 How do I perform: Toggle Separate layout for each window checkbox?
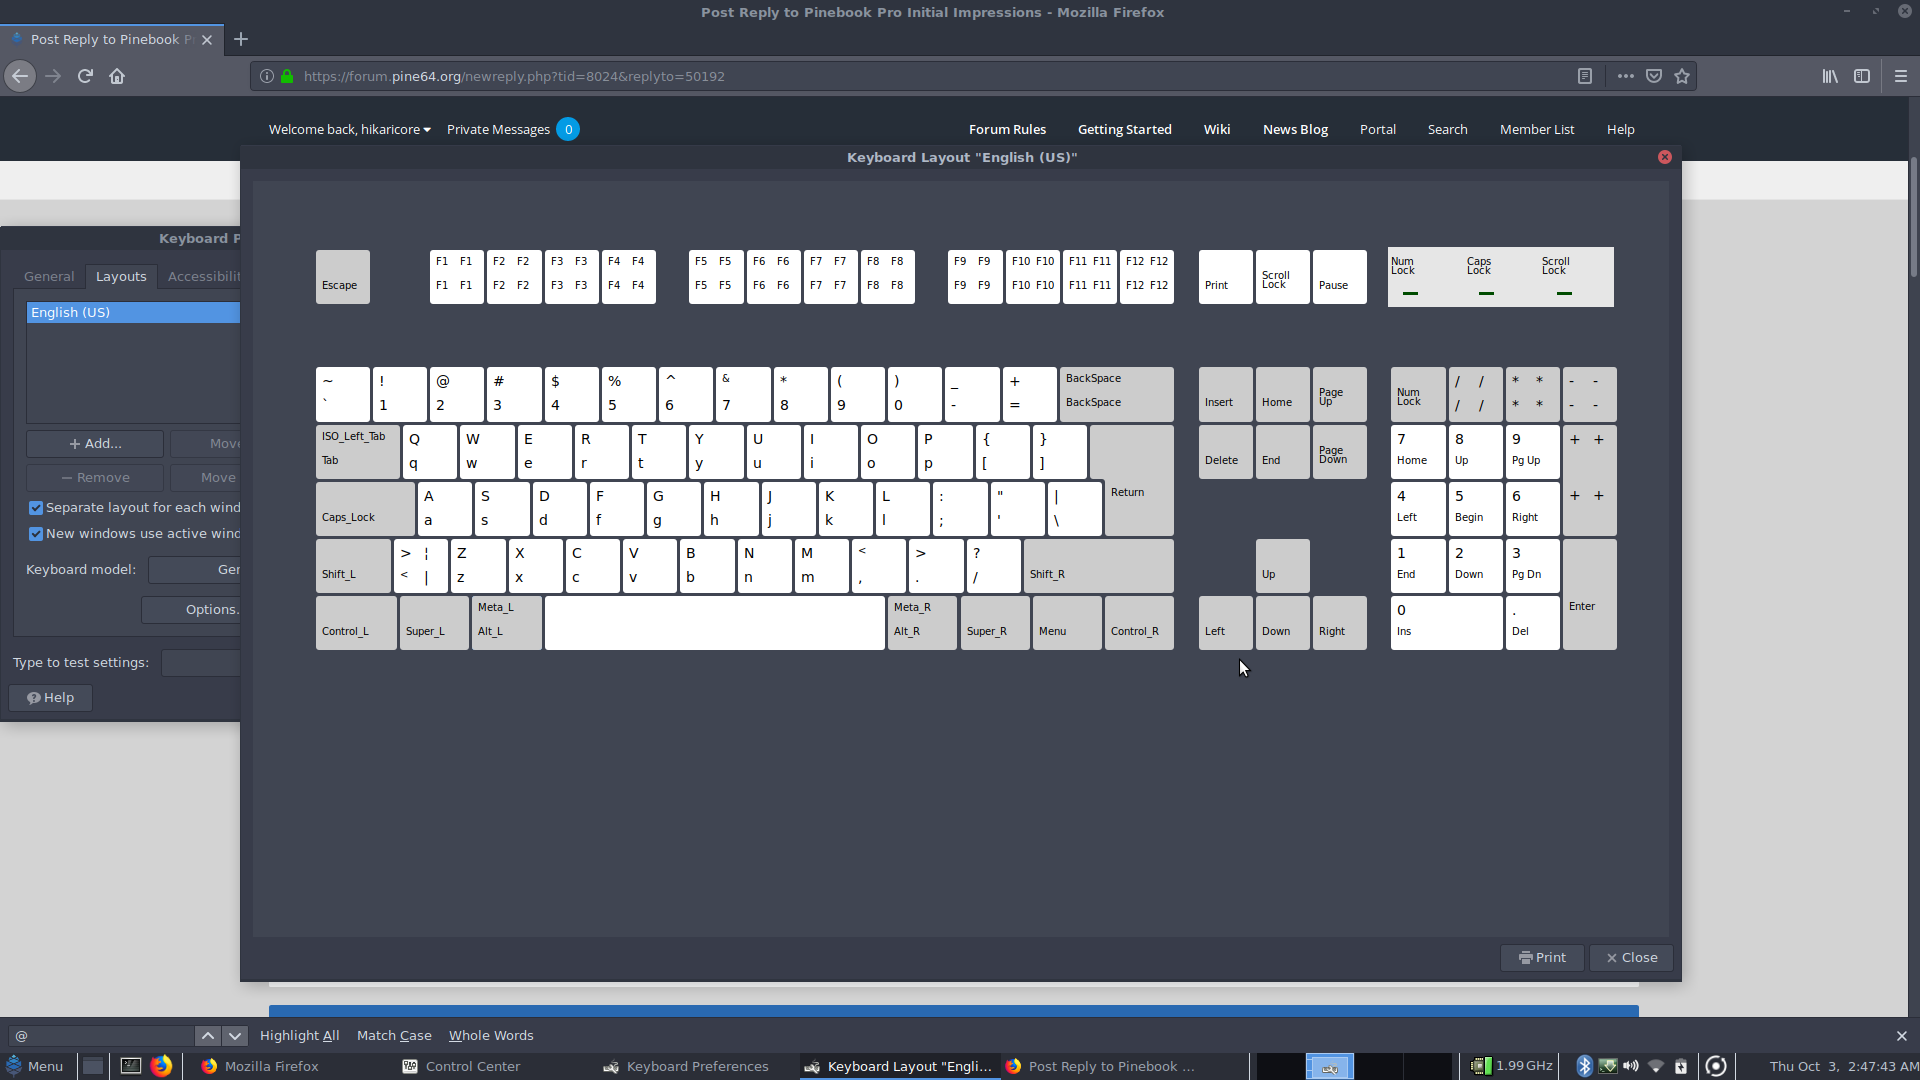(x=36, y=508)
